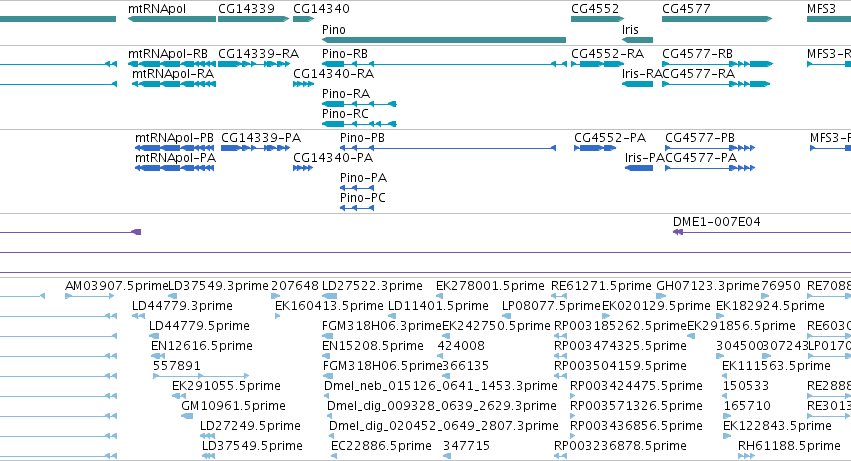
Task: Select the long Pino gene bar
Action: coord(444,40)
